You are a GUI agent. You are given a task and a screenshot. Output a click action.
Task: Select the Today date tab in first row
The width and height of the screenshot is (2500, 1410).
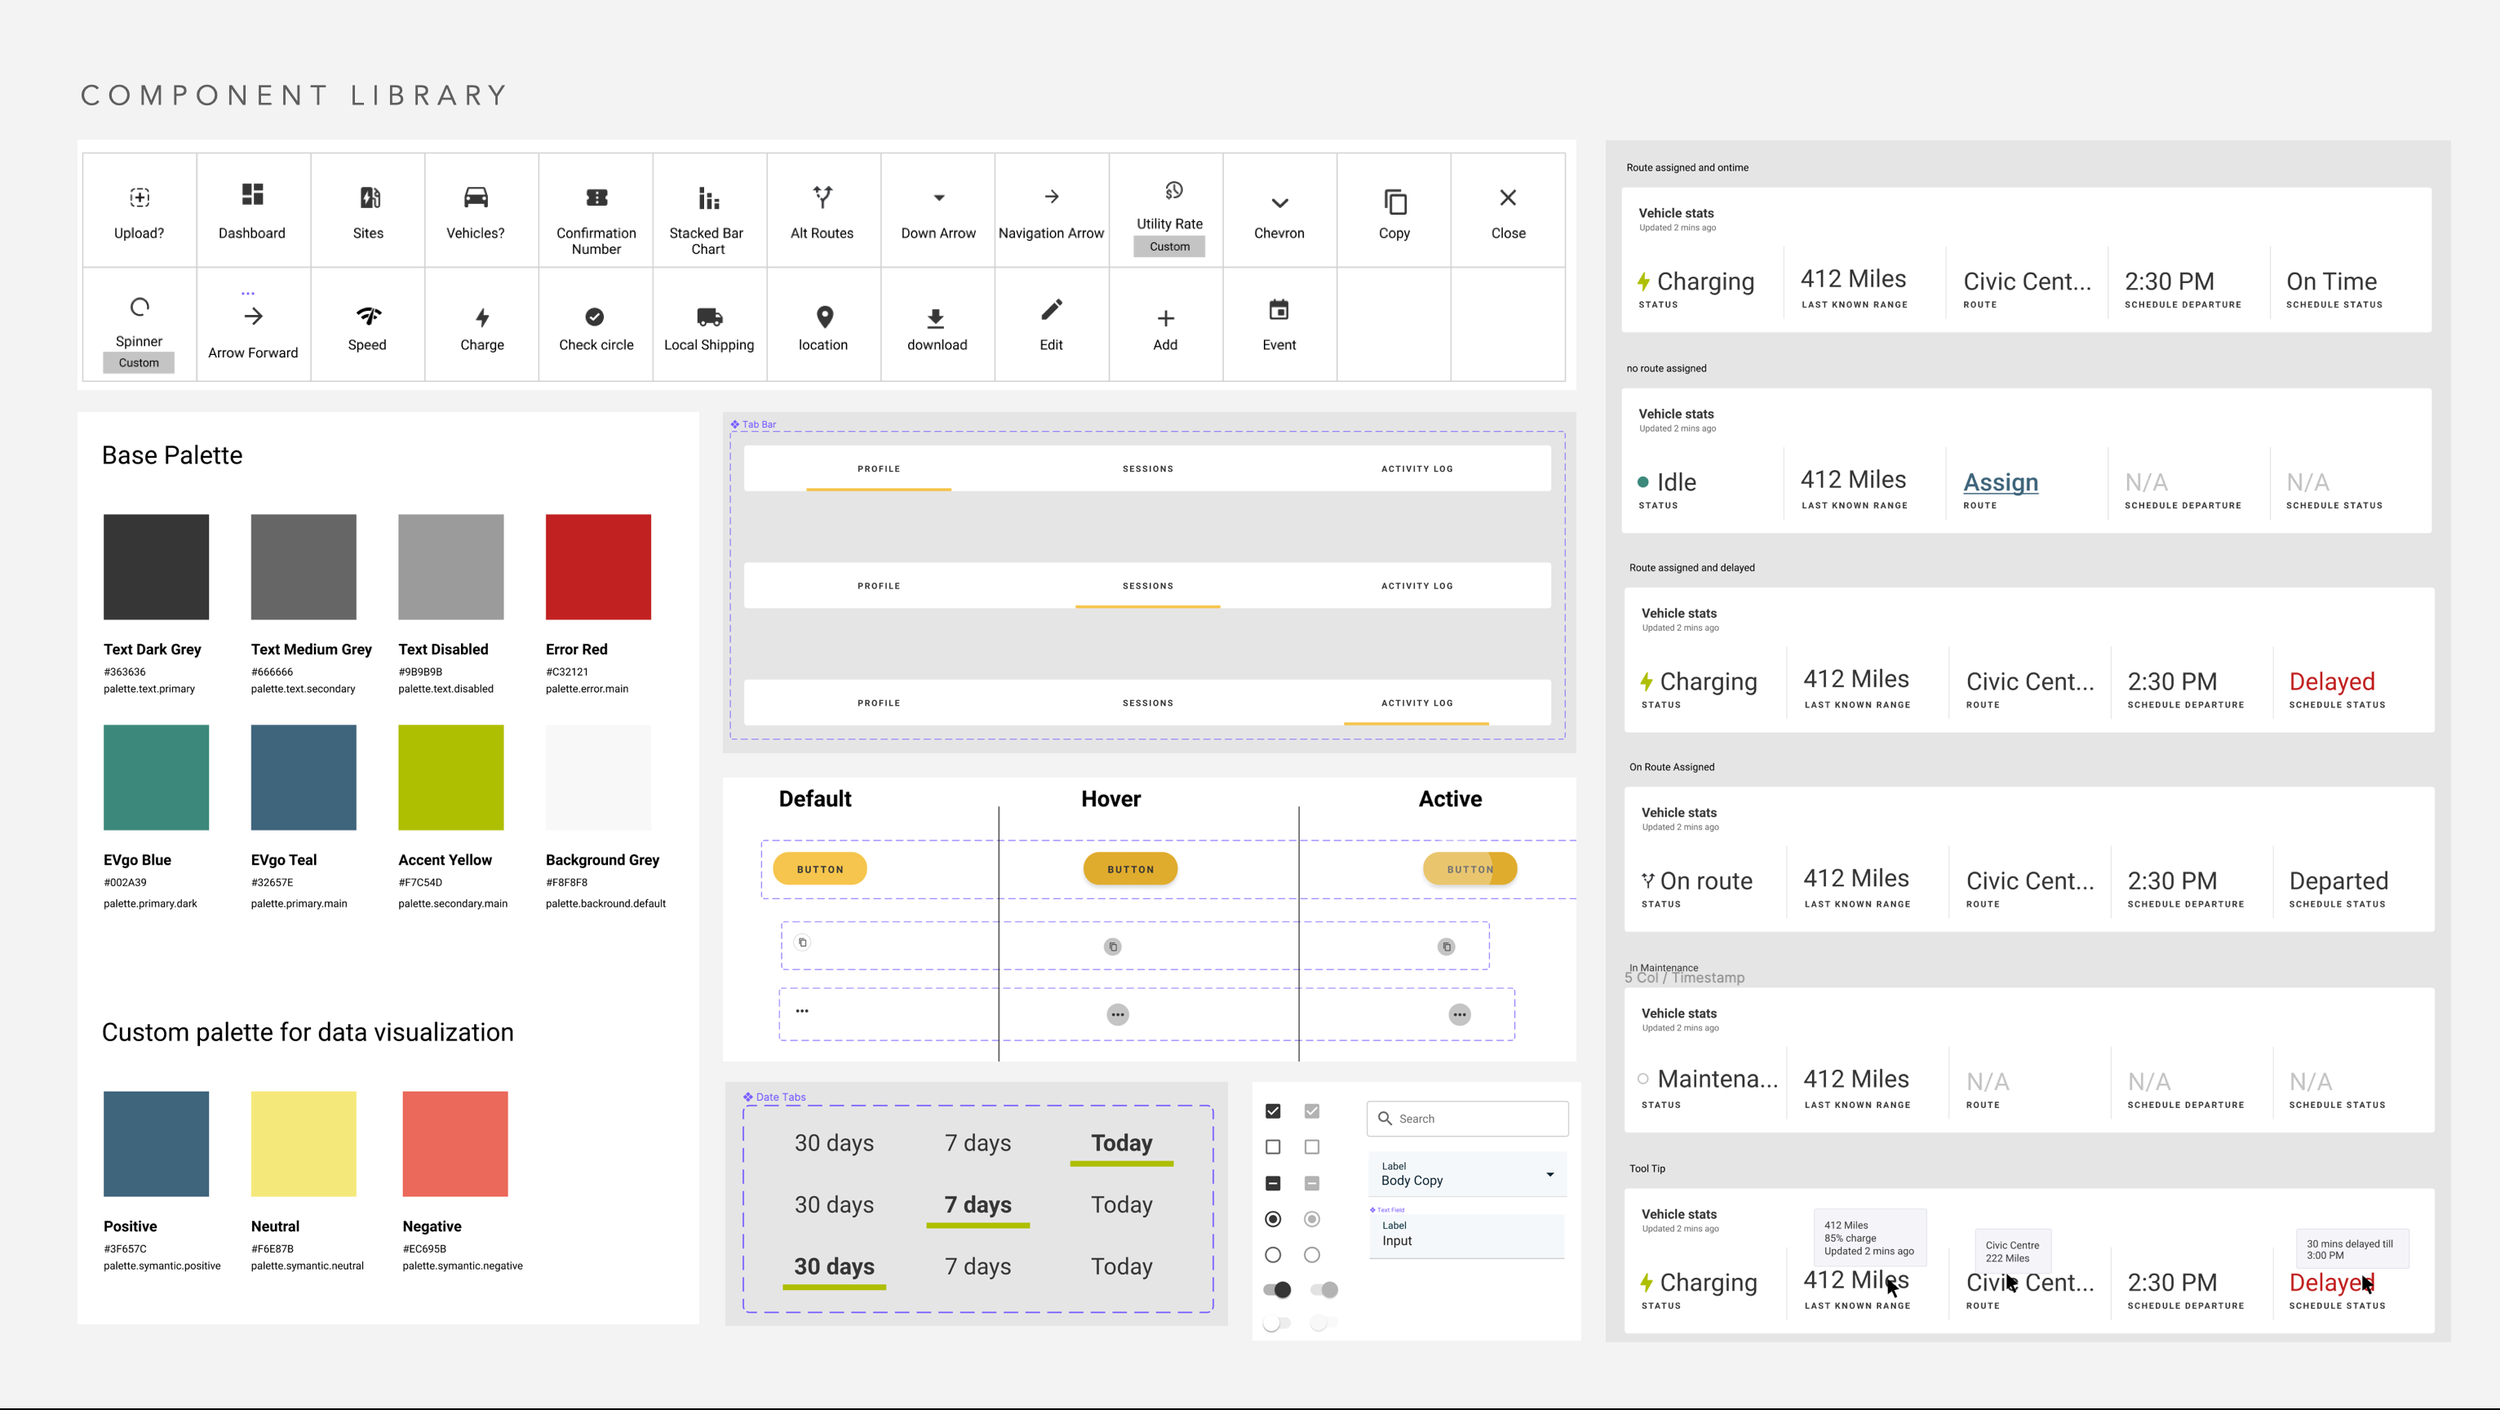(x=1121, y=1143)
